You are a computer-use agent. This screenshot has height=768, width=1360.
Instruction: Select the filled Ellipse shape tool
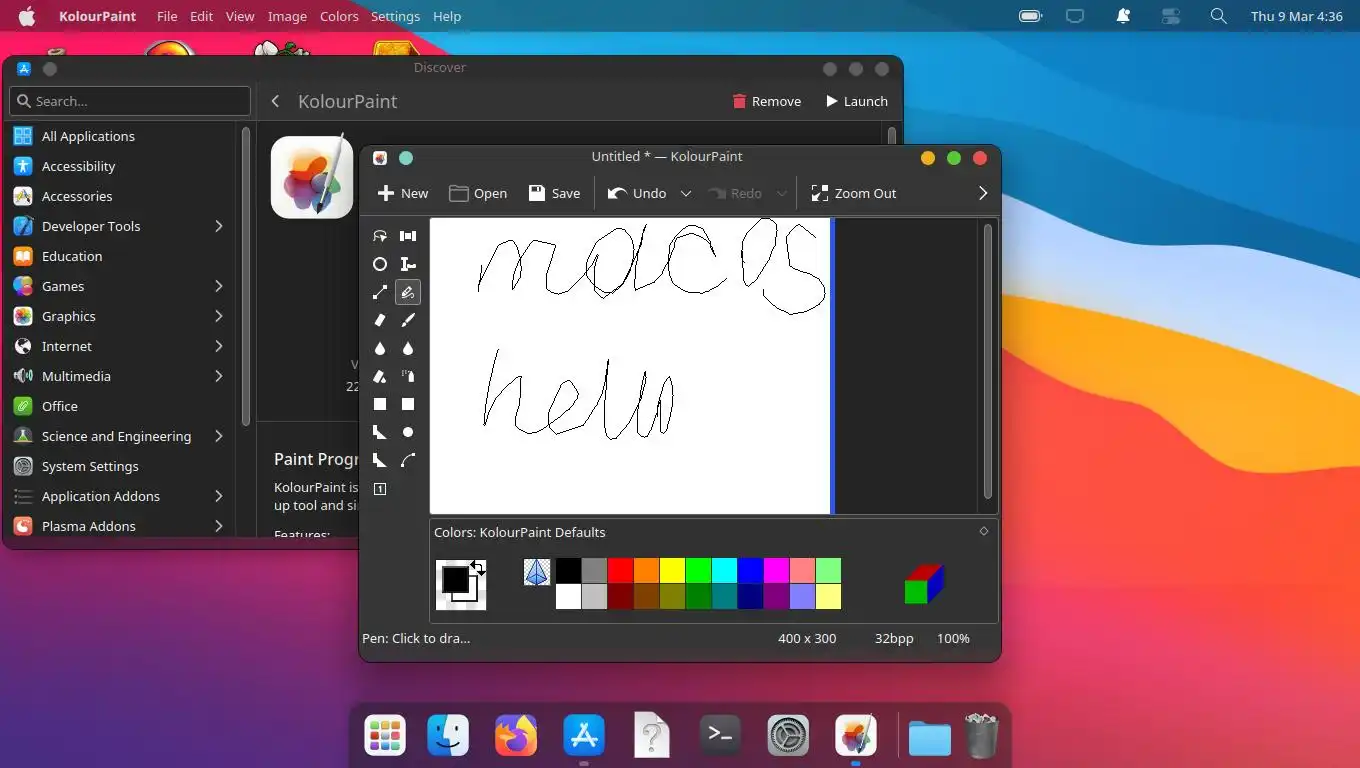(x=408, y=432)
